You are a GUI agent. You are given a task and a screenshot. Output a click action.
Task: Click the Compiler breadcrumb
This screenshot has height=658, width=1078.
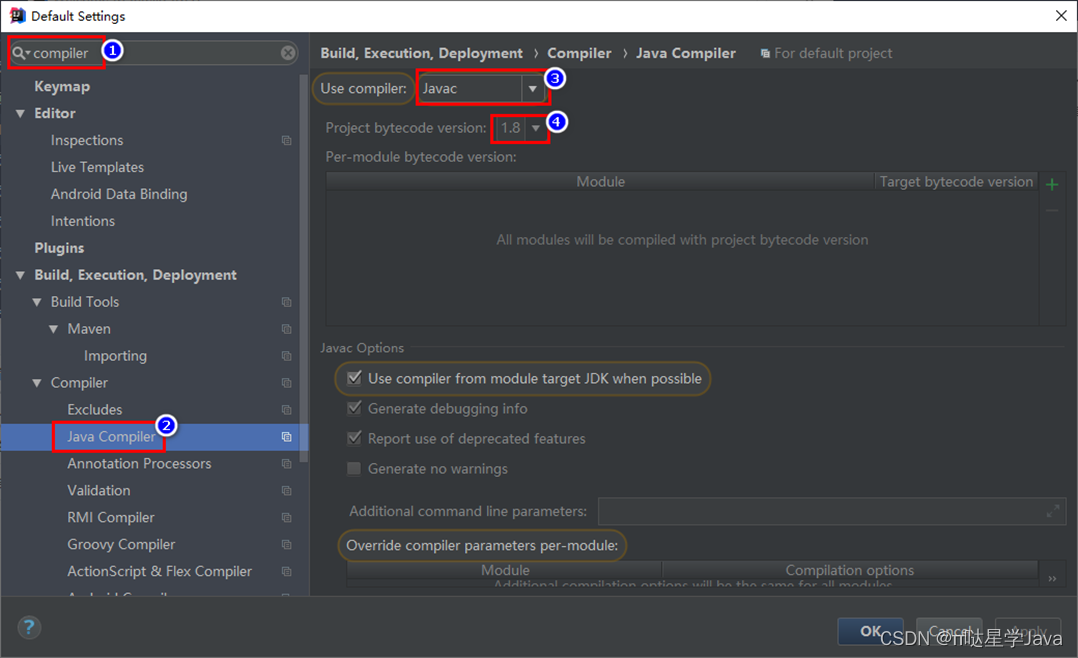pyautogui.click(x=579, y=53)
